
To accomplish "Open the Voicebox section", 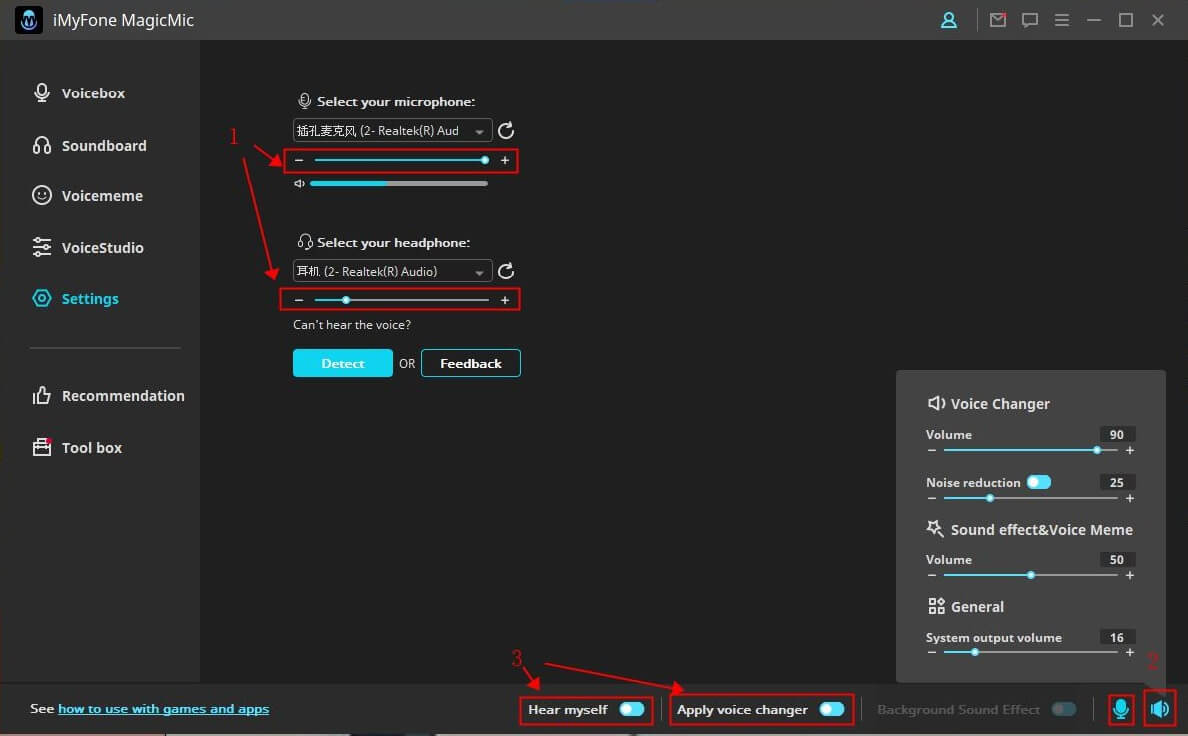I will pos(79,92).
